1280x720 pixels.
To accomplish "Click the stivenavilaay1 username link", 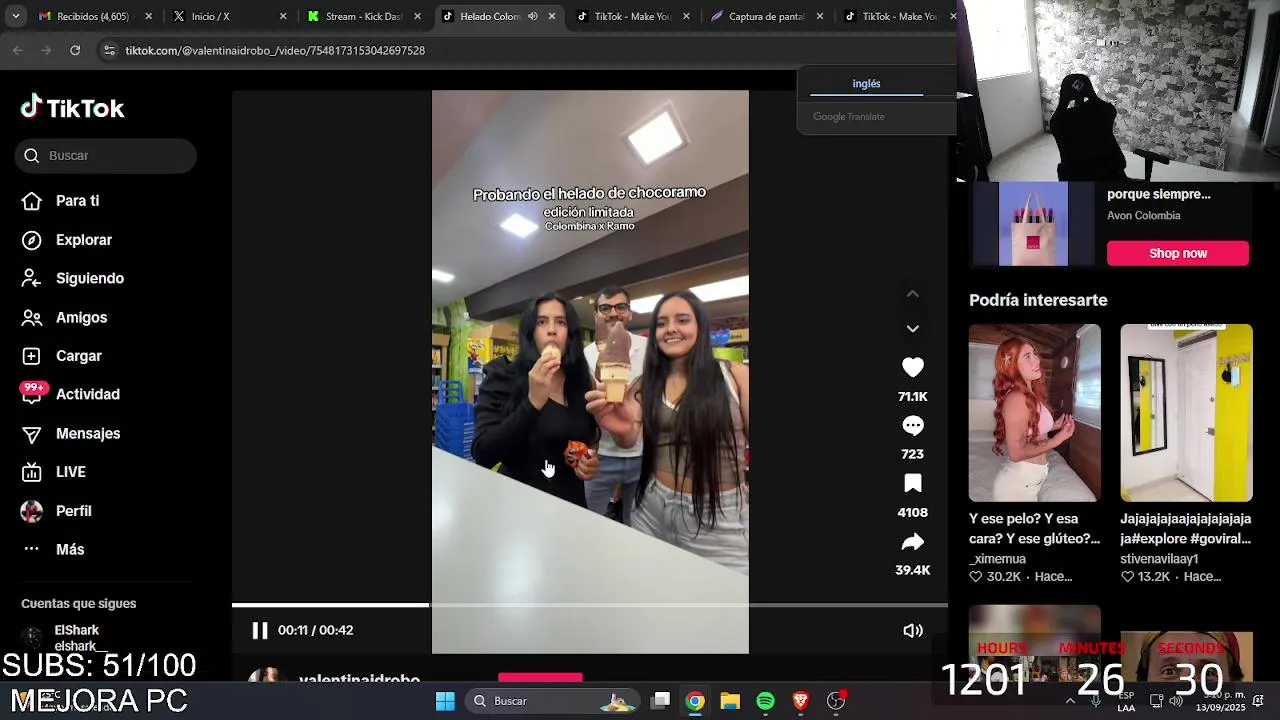I will 1159,559.
